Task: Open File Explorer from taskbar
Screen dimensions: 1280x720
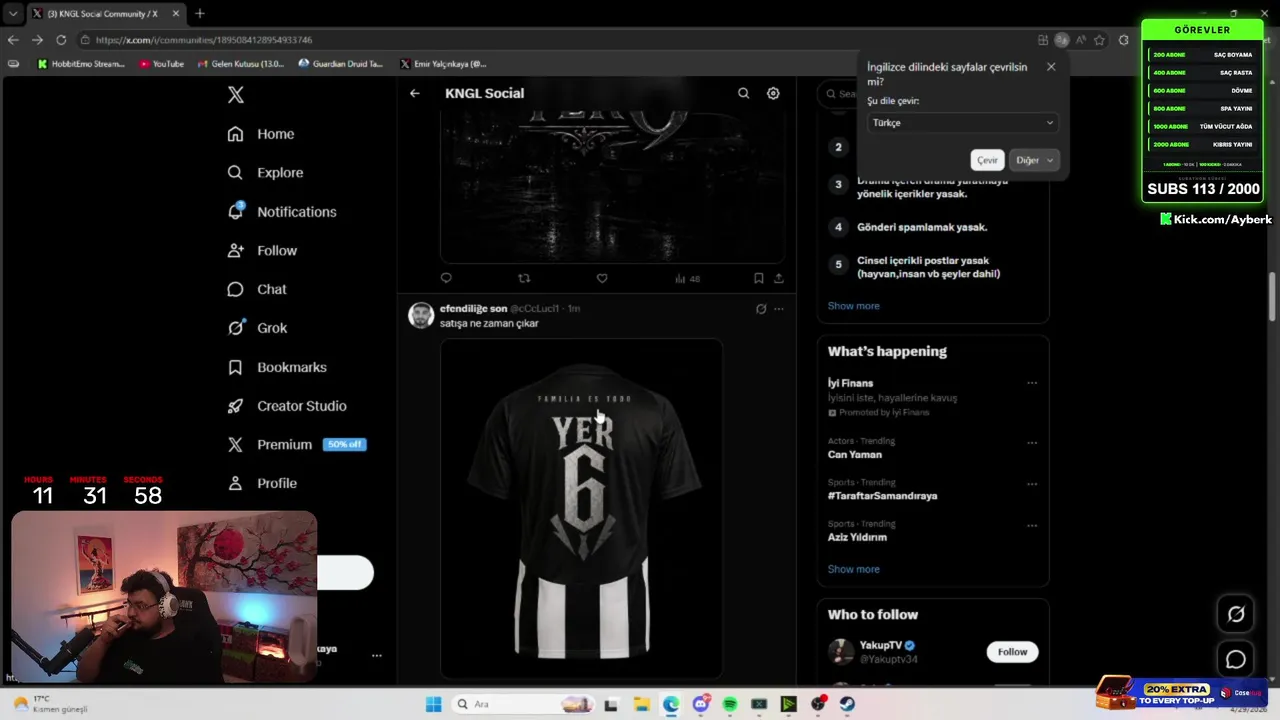Action: pos(642,704)
